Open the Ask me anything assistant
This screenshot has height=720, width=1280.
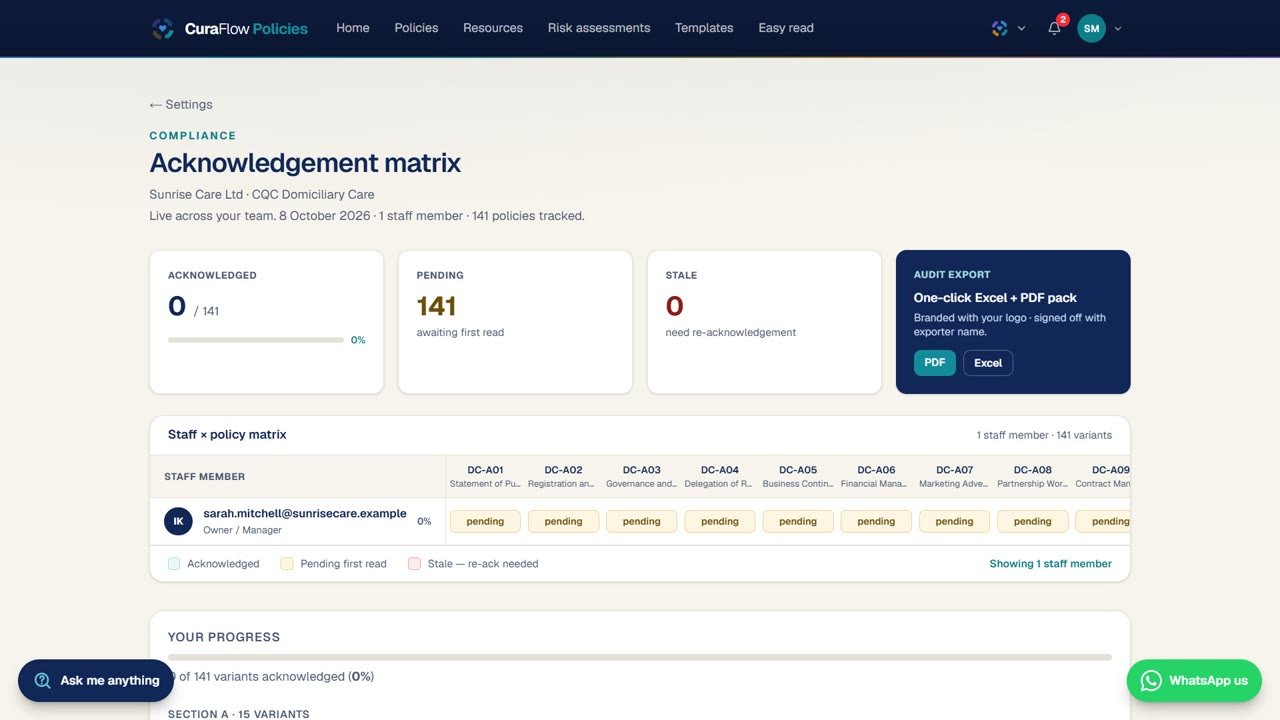pos(96,680)
